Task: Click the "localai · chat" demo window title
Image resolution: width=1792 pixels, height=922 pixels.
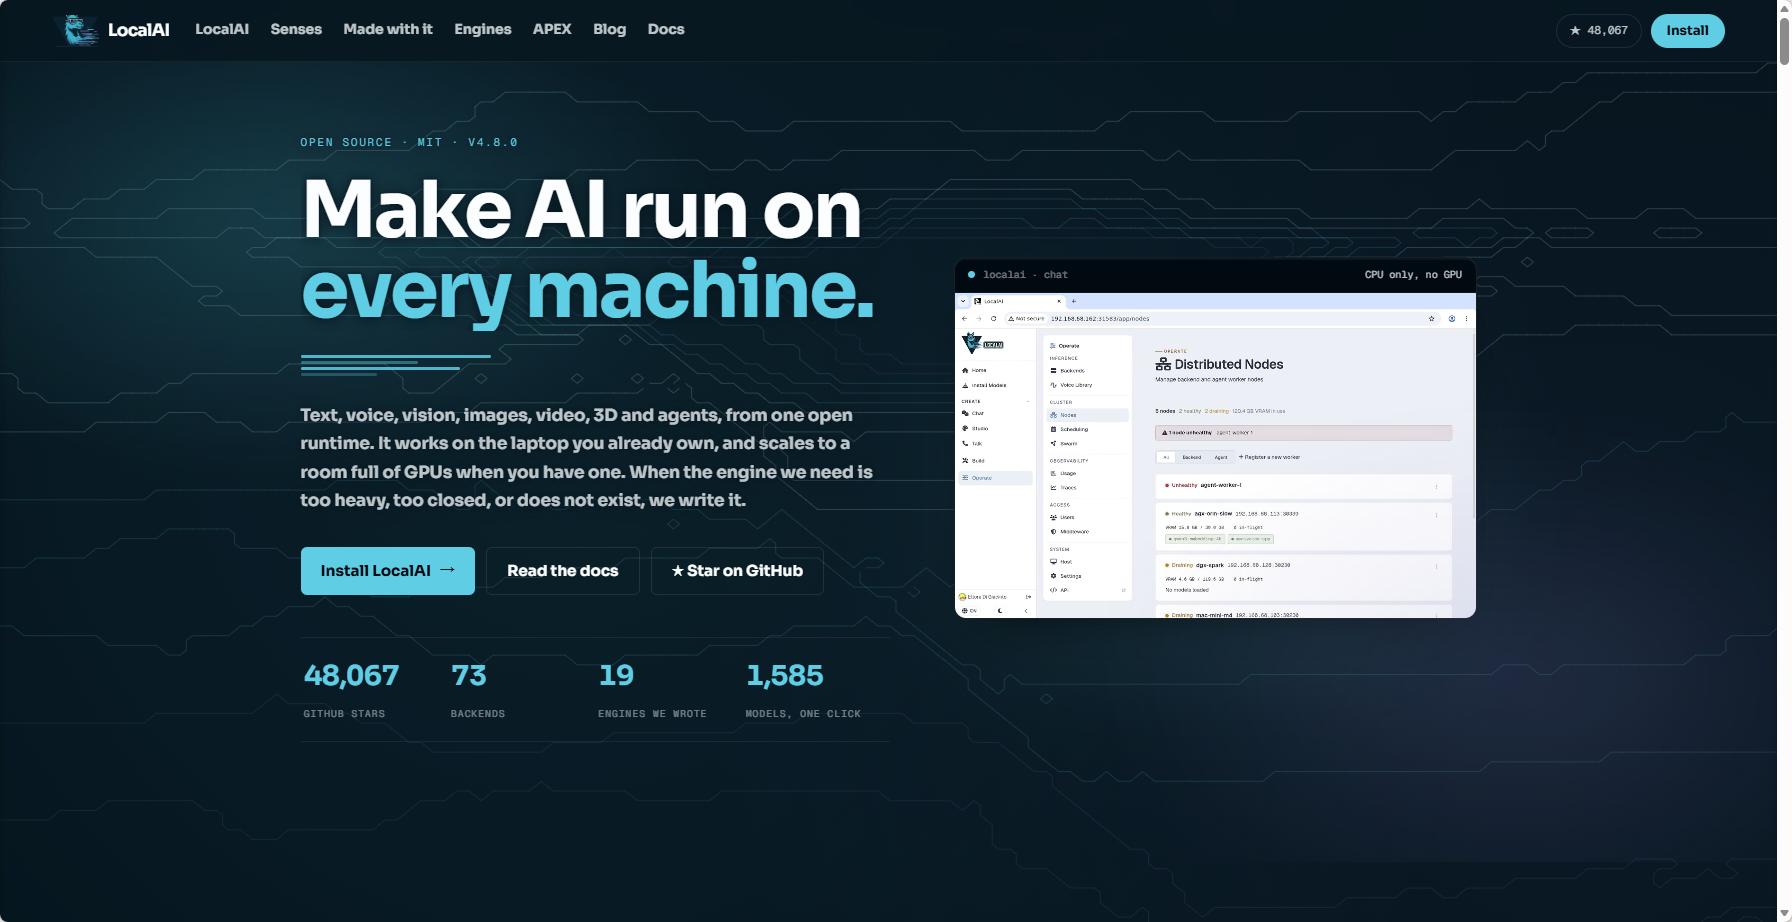Action: tap(1025, 275)
